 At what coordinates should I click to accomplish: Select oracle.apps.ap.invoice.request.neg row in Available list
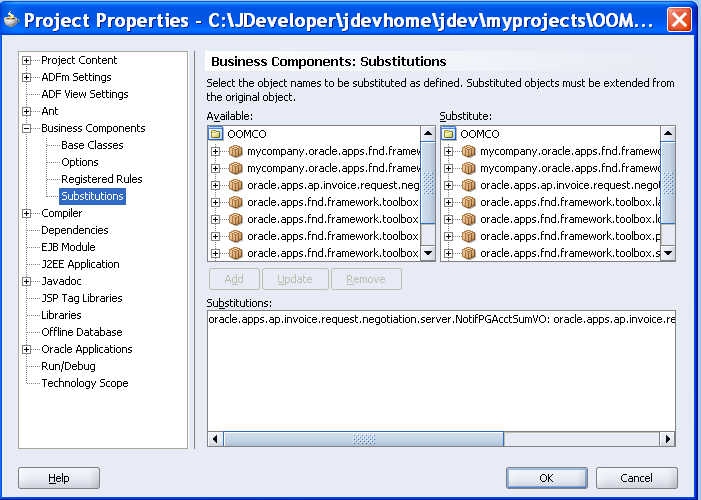pos(334,185)
